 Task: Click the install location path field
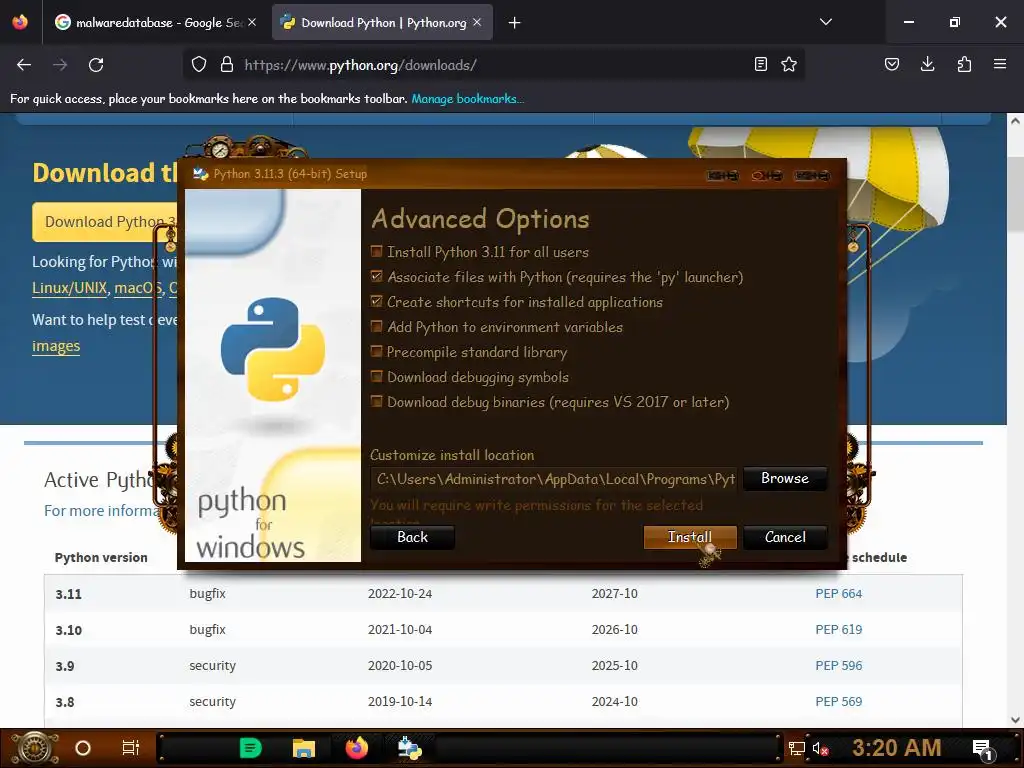(554, 479)
